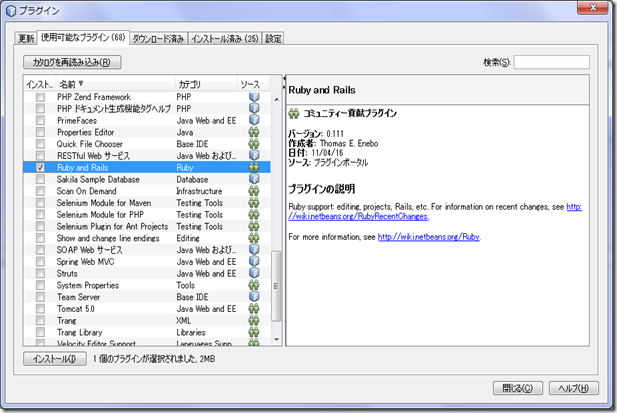Screen dimensions: 617x413
Task: Click the community icon in the Selenium Module for PHP row
Action: pos(254,214)
